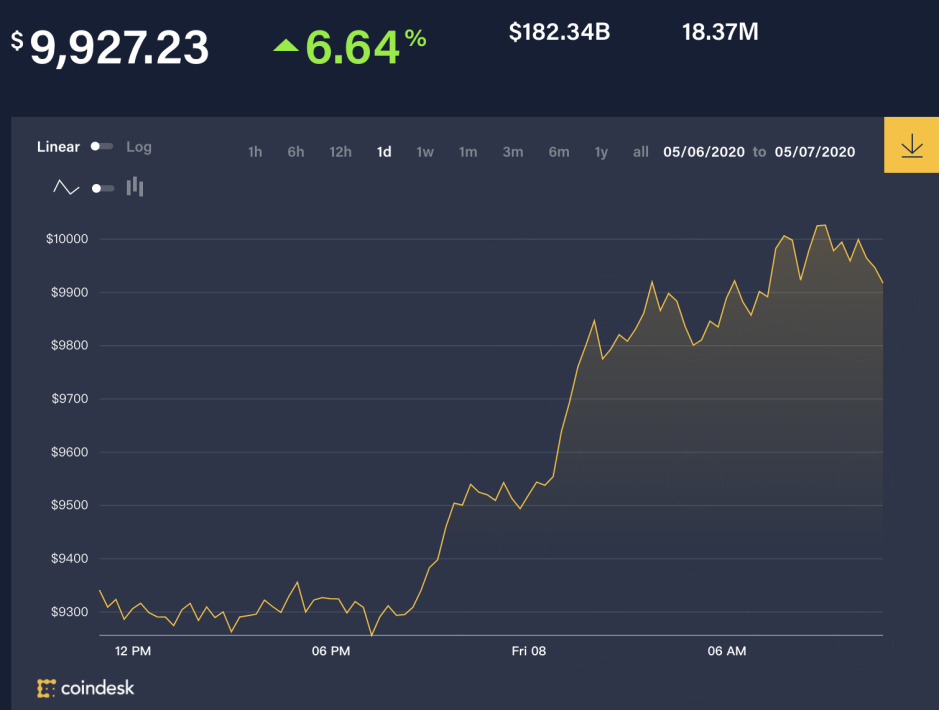Show the 1m time range

click(x=468, y=152)
